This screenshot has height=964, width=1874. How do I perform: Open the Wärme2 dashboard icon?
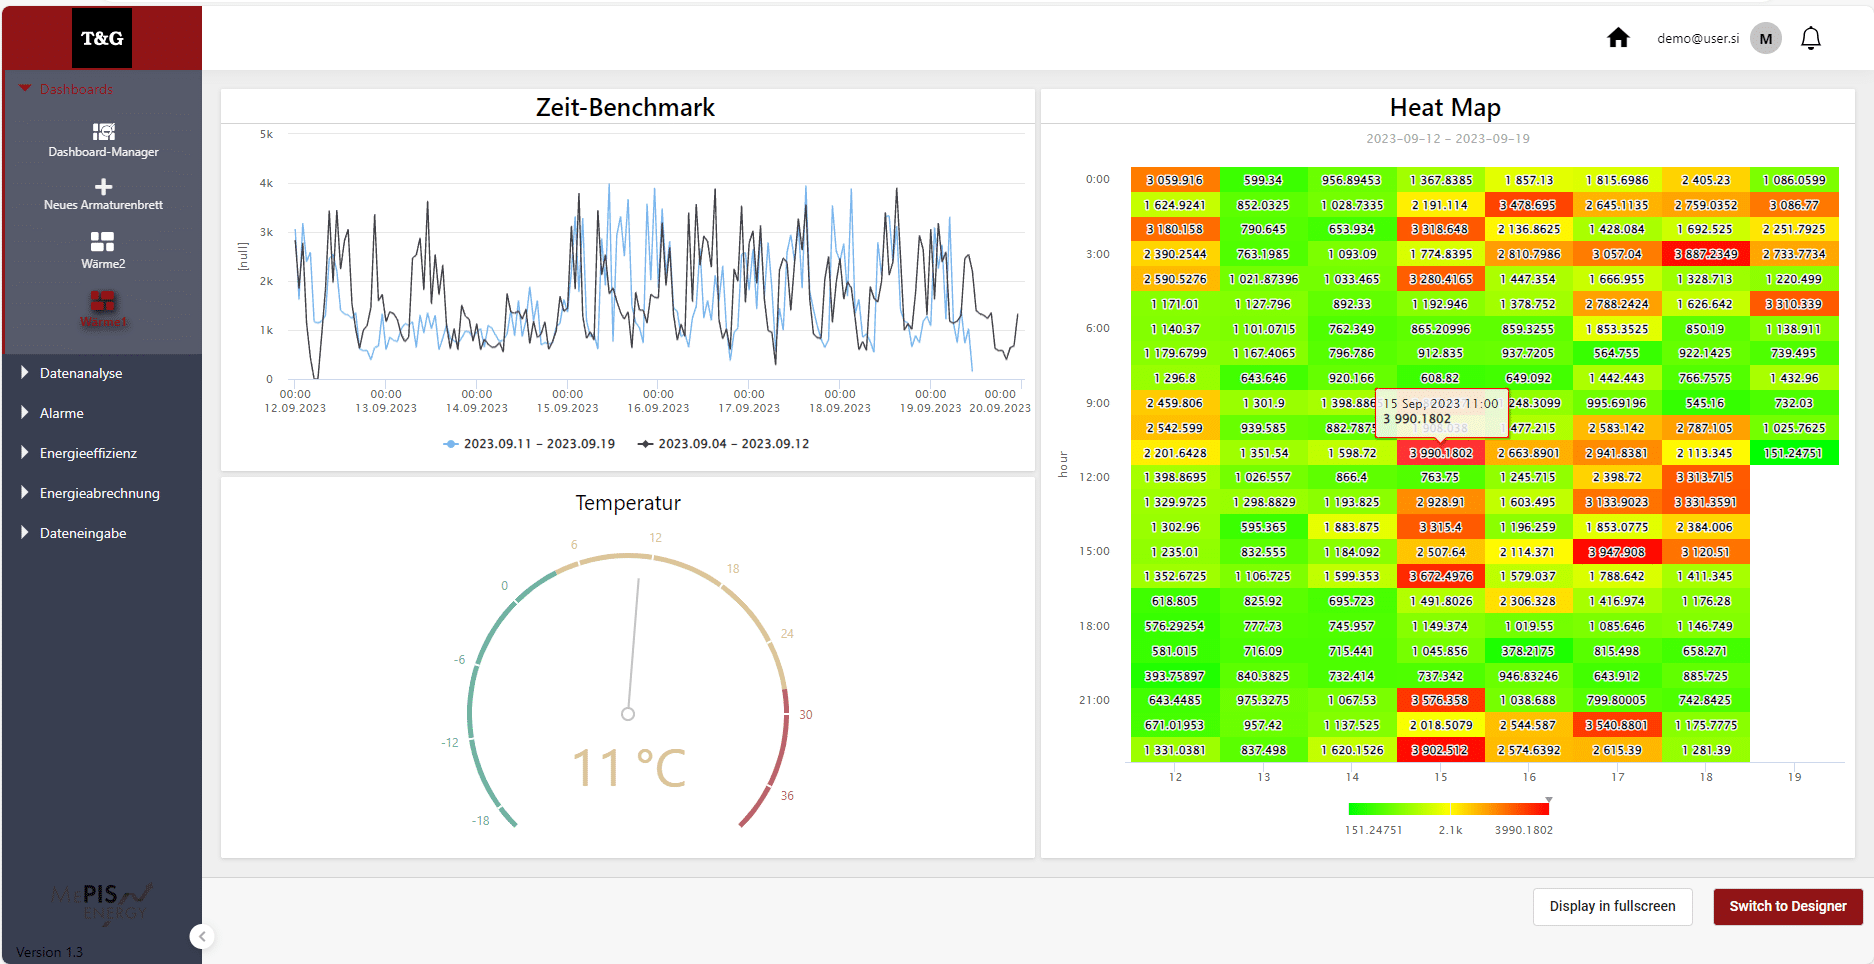click(103, 242)
